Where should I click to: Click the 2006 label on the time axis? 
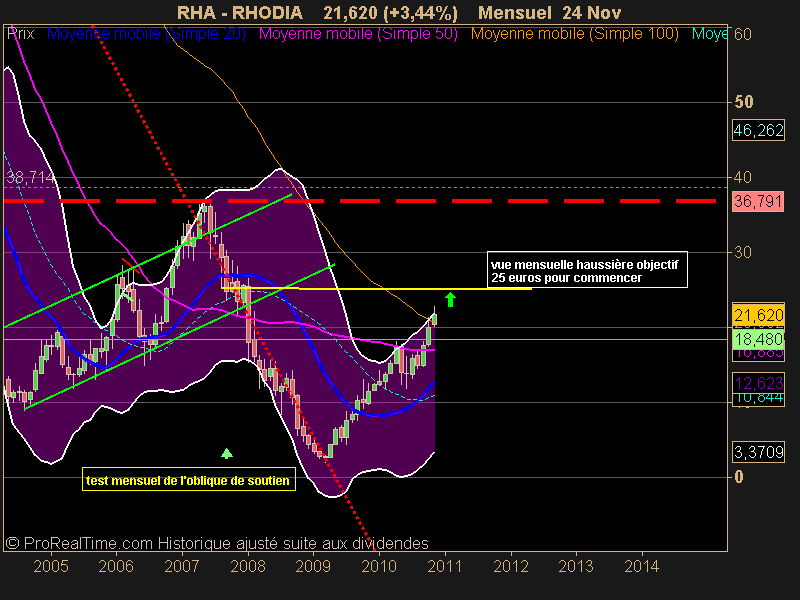(x=116, y=566)
